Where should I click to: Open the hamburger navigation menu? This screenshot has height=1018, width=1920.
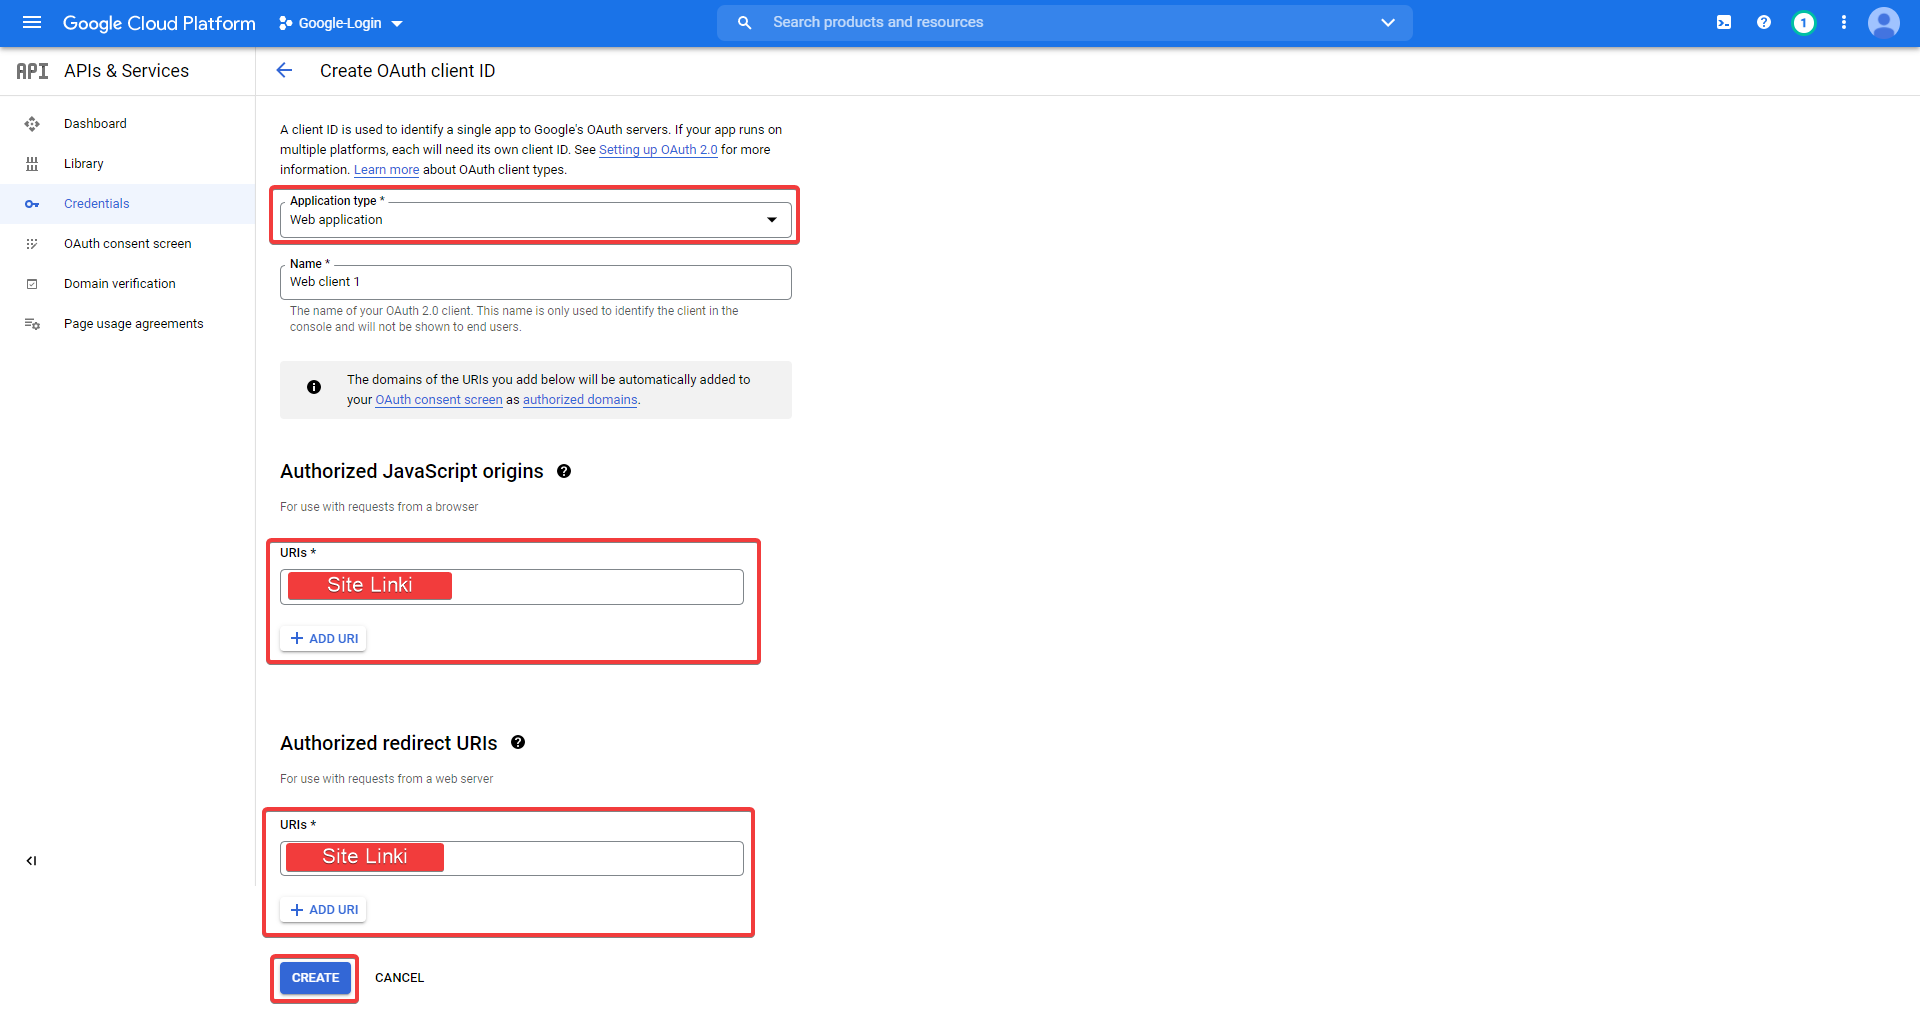32,22
